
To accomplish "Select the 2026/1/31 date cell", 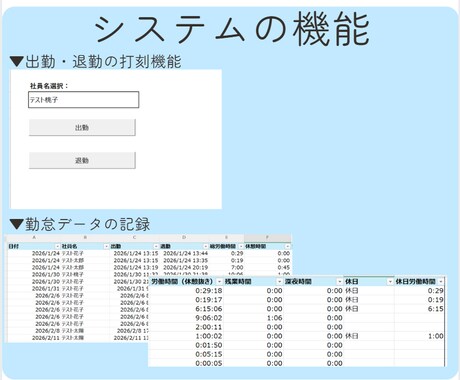I will (34, 288).
